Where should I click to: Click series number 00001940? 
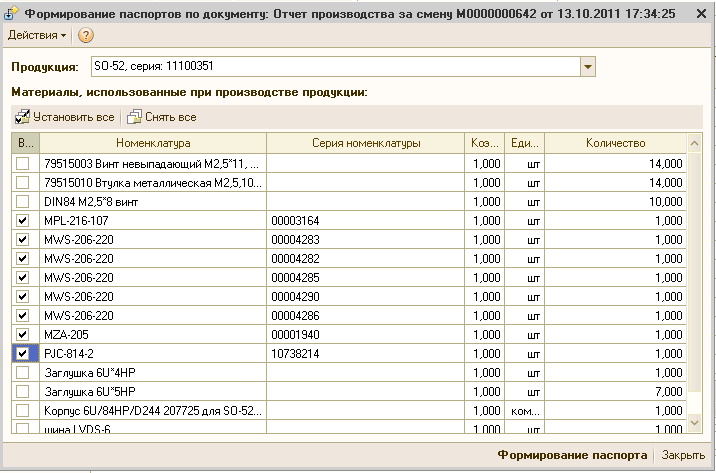[295, 335]
